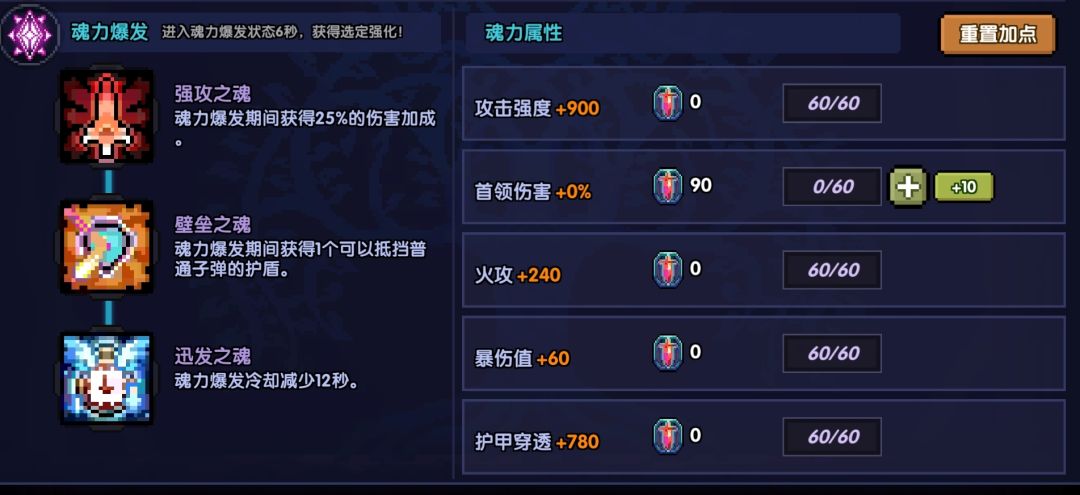The image size is (1080, 495).
Task: Tap the +10 button for 首领伤害
Action: (963, 187)
